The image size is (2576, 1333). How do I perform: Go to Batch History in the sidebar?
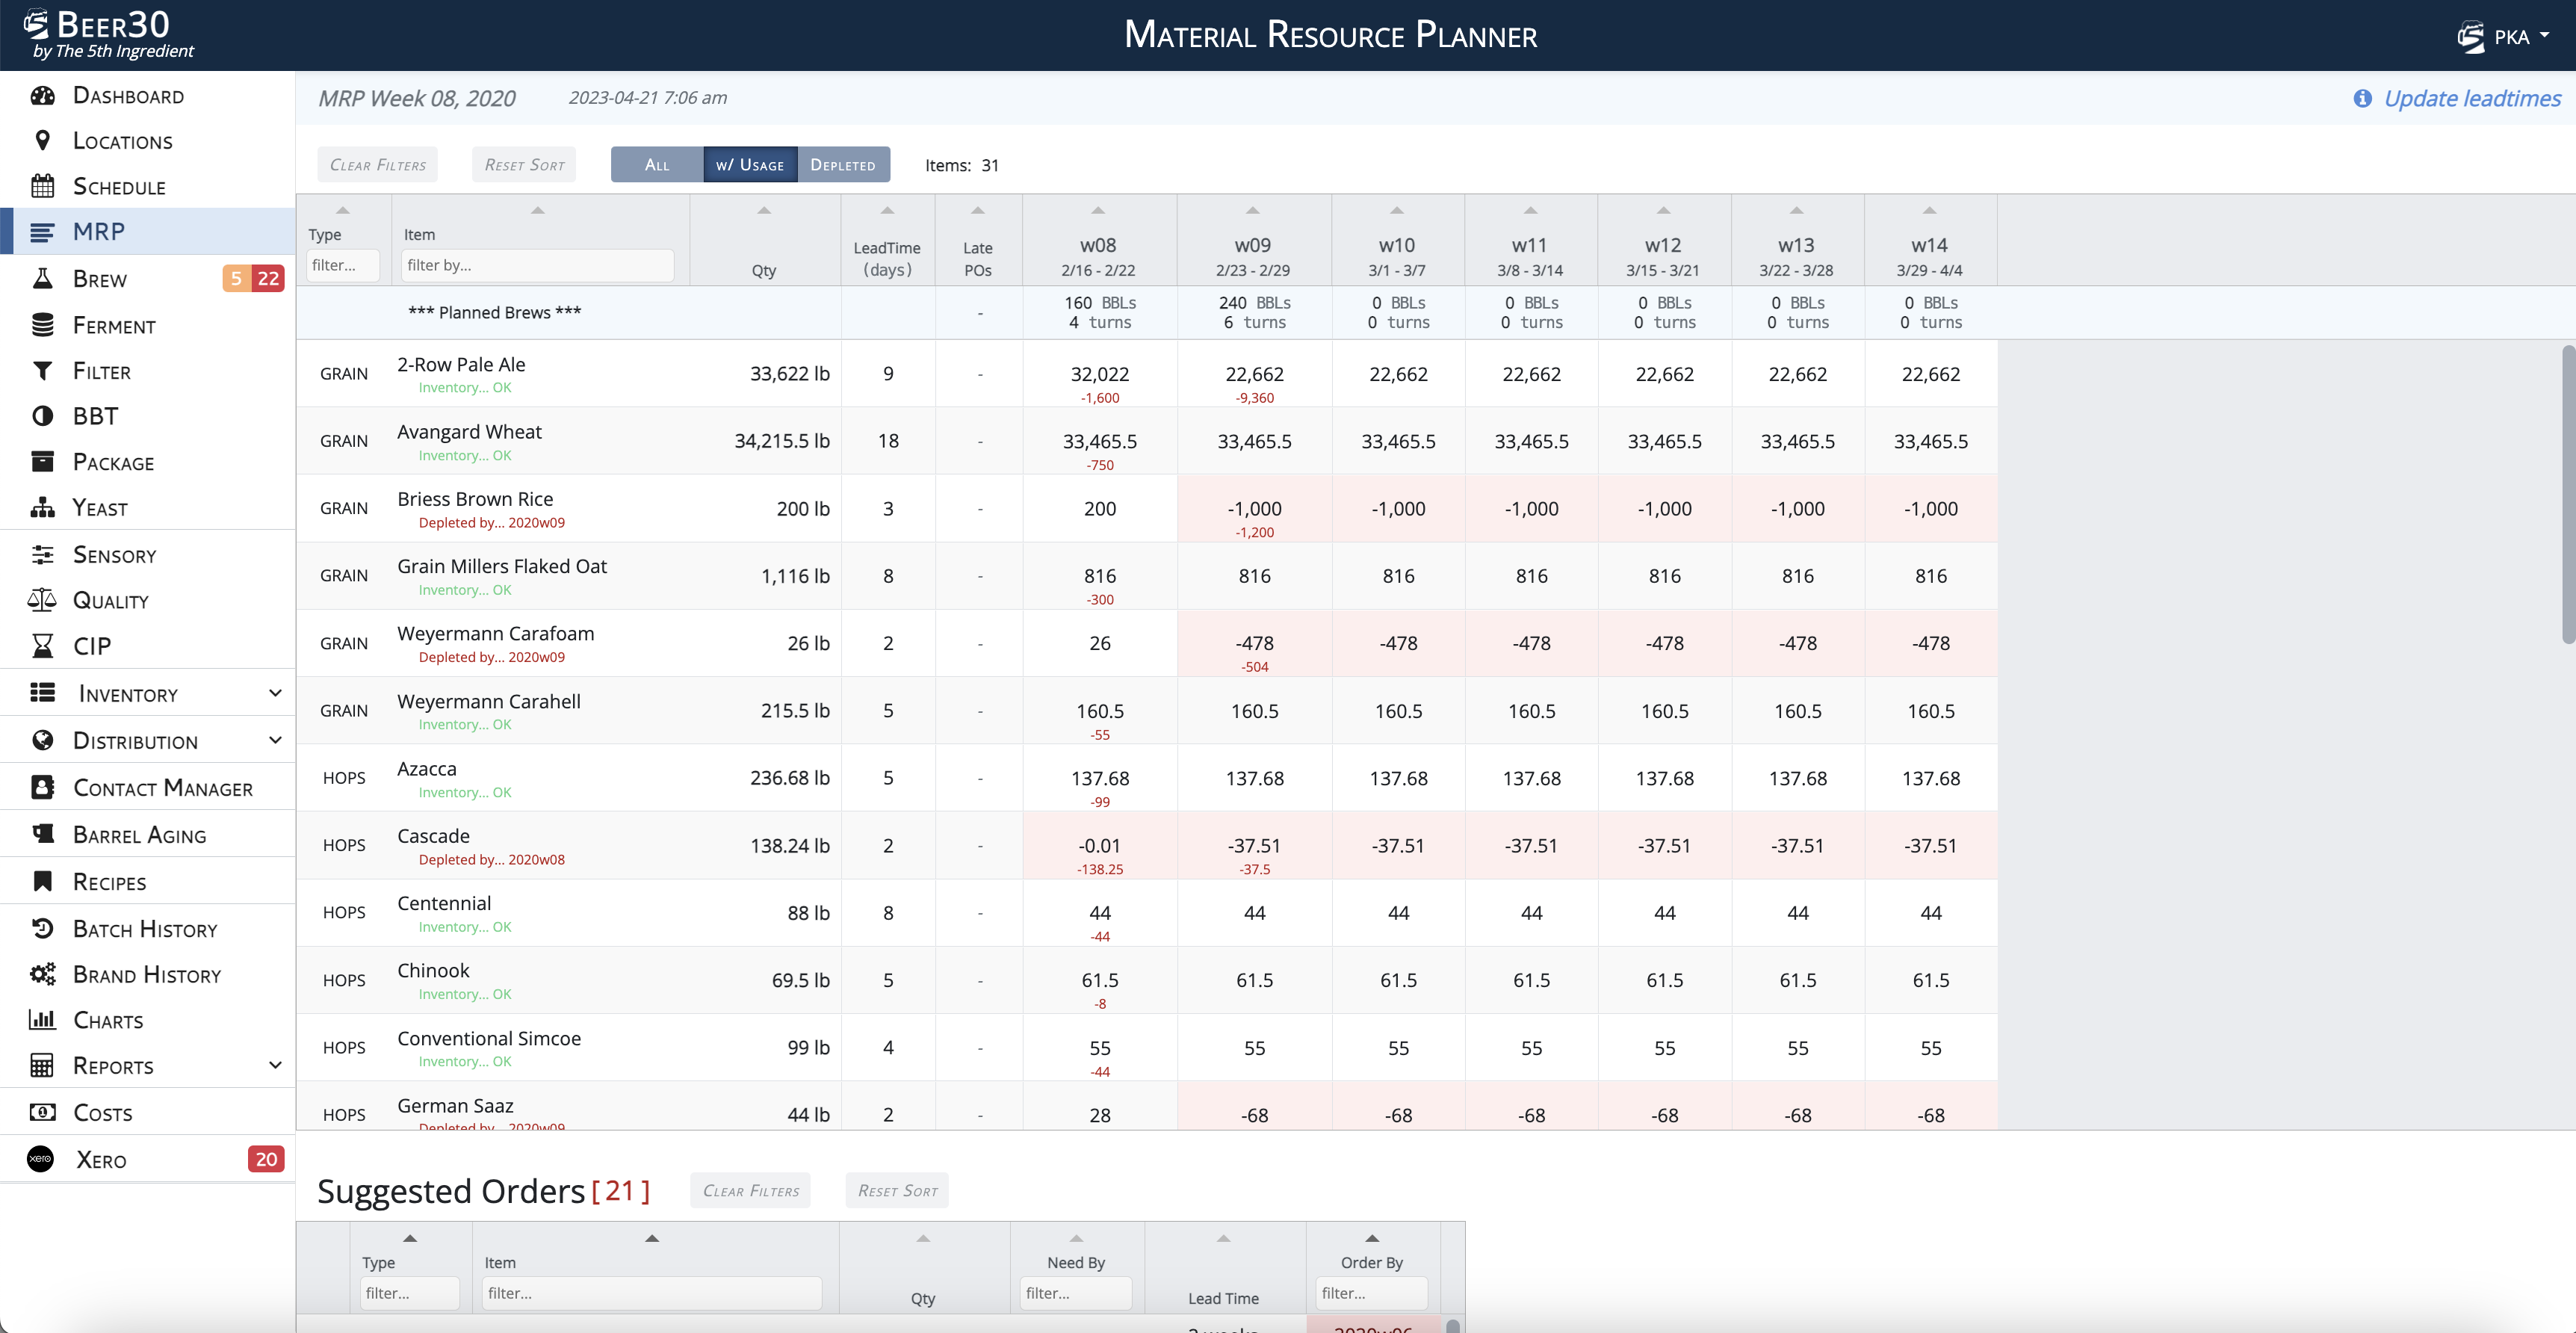[145, 929]
